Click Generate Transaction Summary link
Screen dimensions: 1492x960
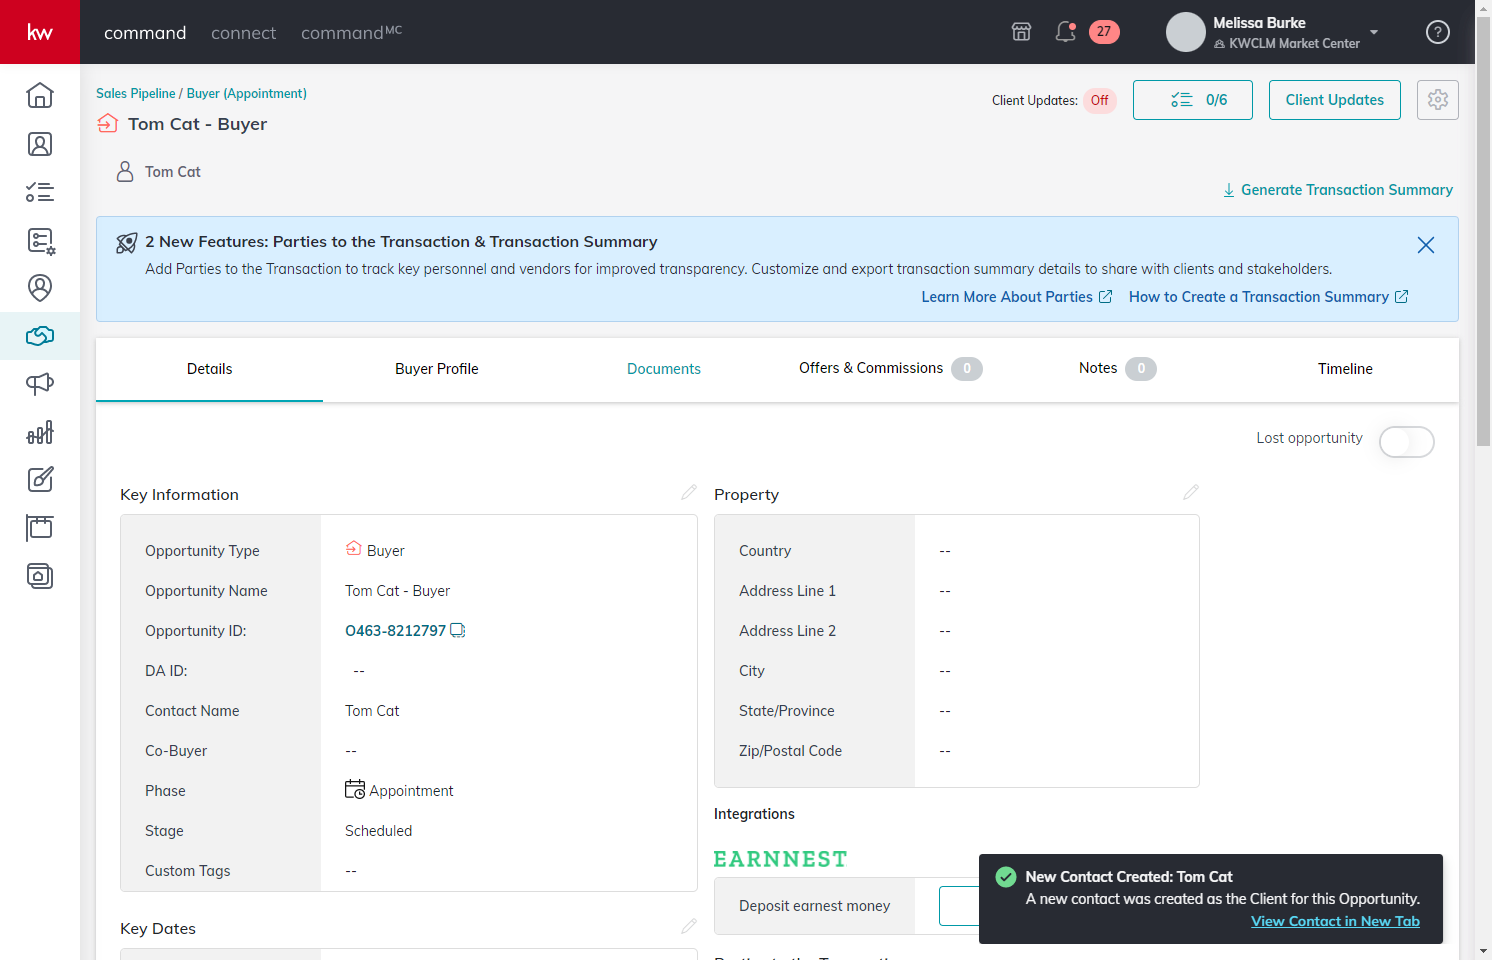1338,190
